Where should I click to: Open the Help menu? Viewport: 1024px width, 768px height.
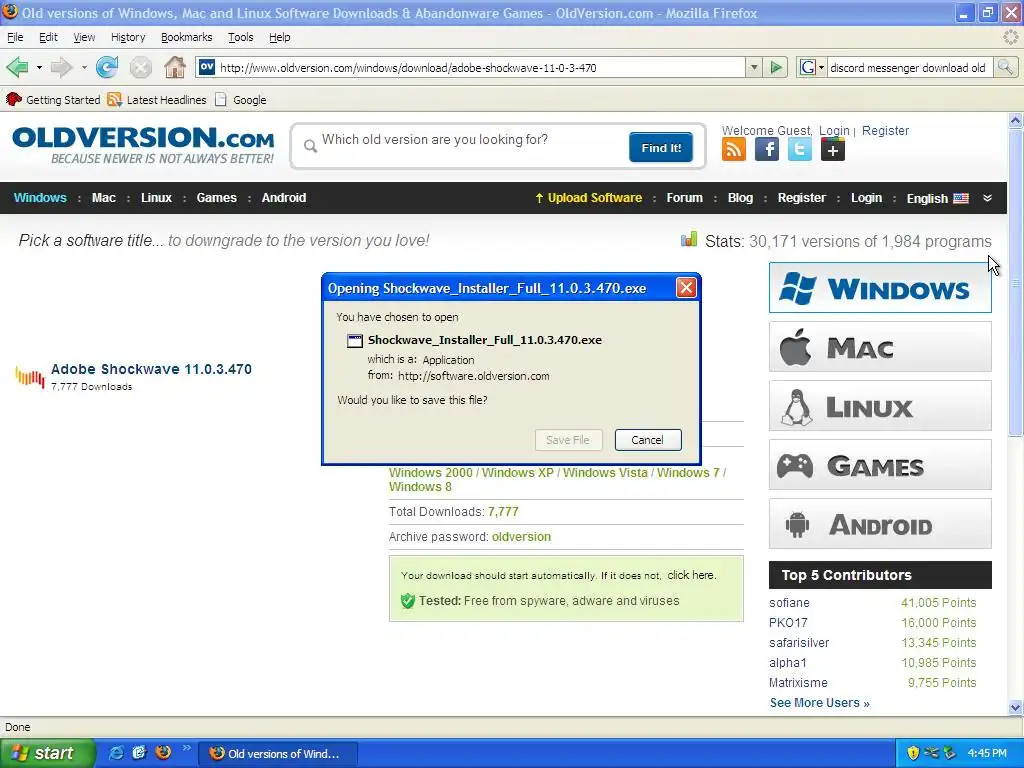coord(280,37)
